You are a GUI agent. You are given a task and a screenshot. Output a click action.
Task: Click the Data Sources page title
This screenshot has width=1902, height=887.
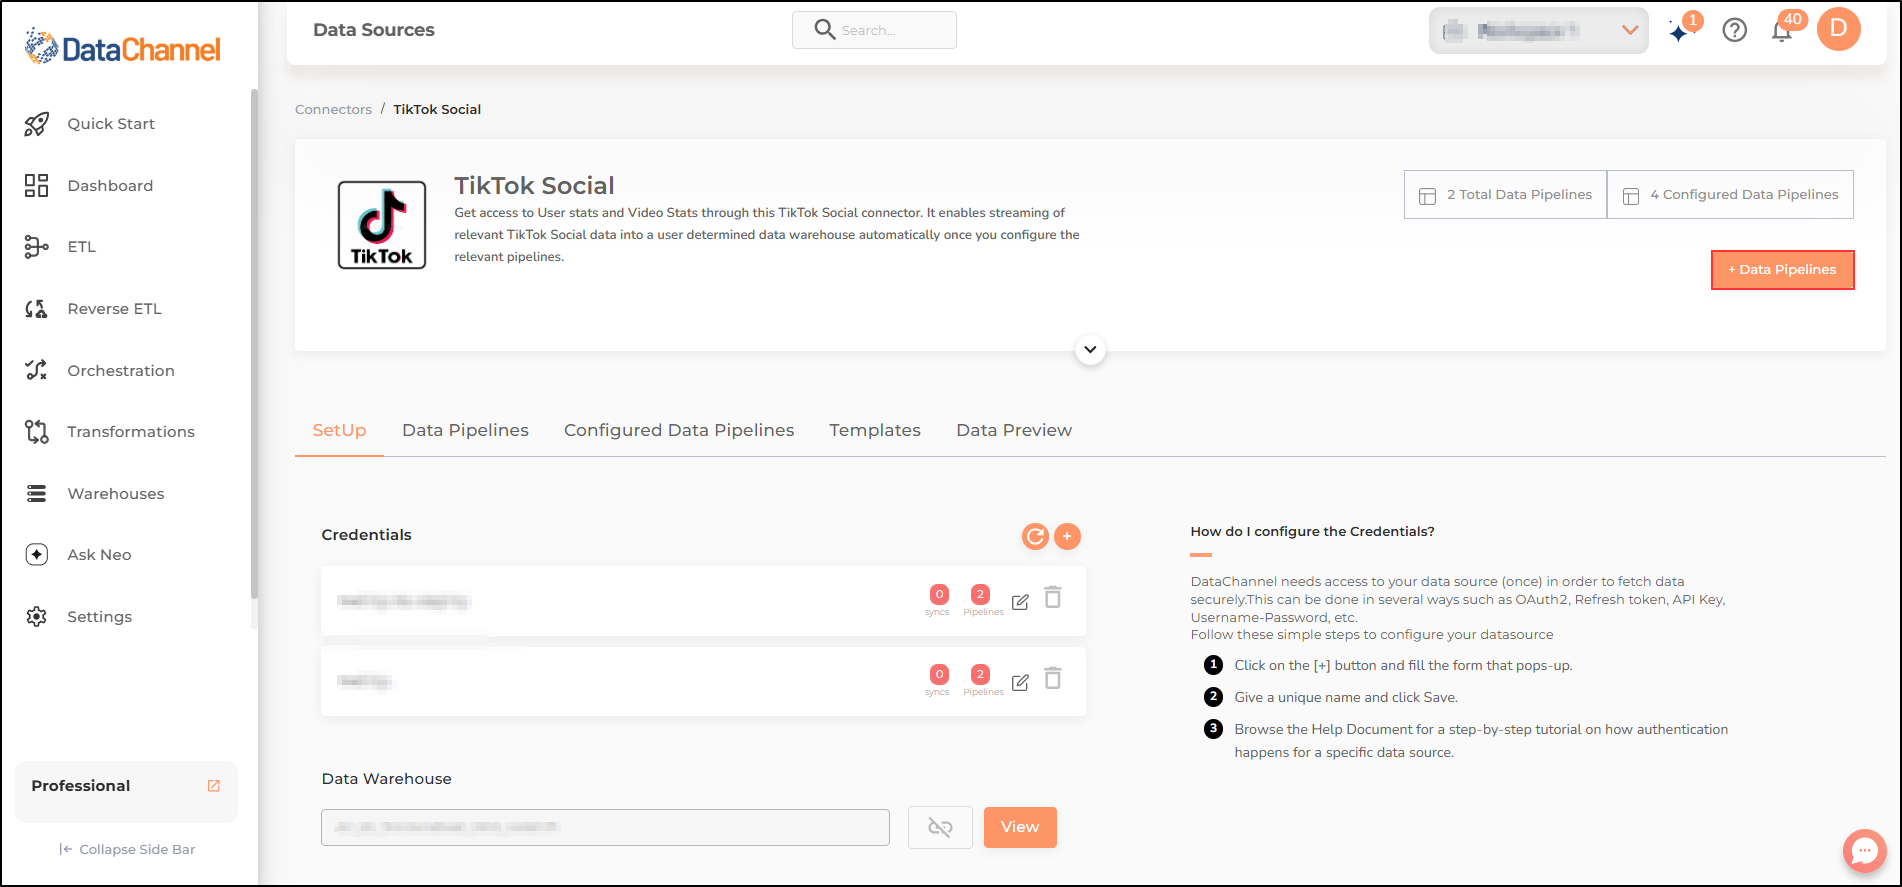(x=374, y=30)
